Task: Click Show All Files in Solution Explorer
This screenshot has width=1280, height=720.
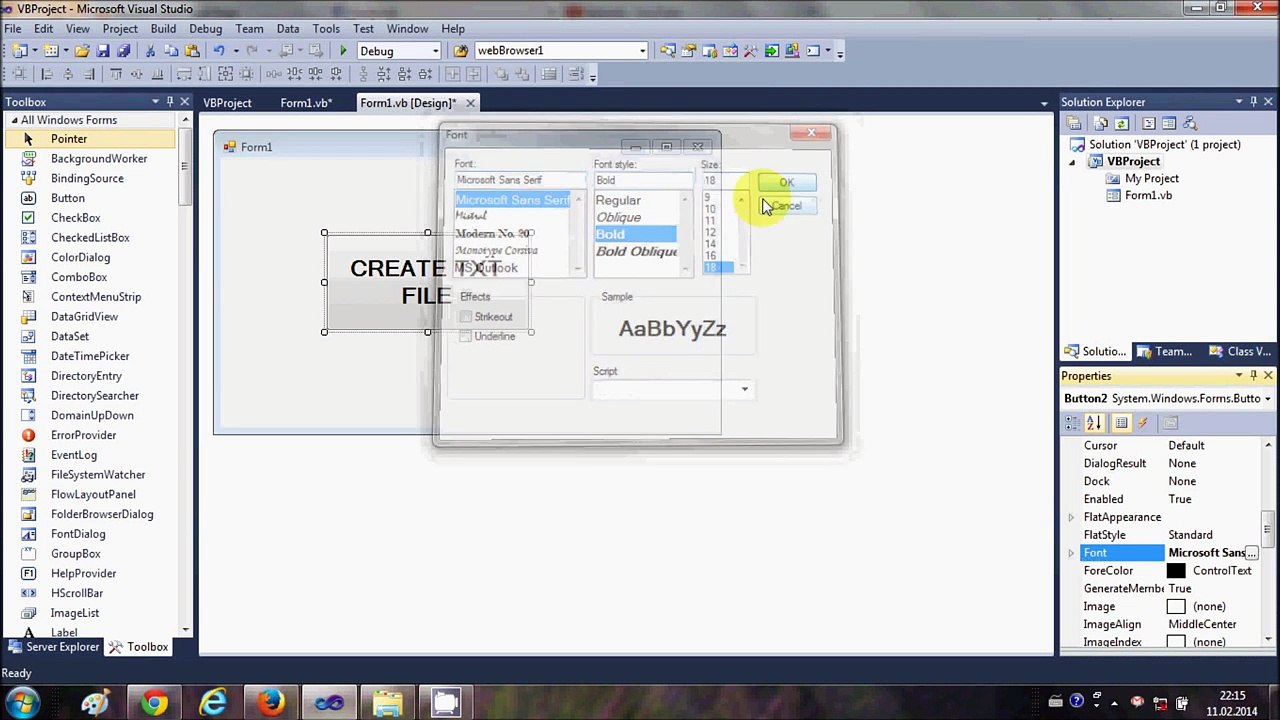Action: point(1101,123)
